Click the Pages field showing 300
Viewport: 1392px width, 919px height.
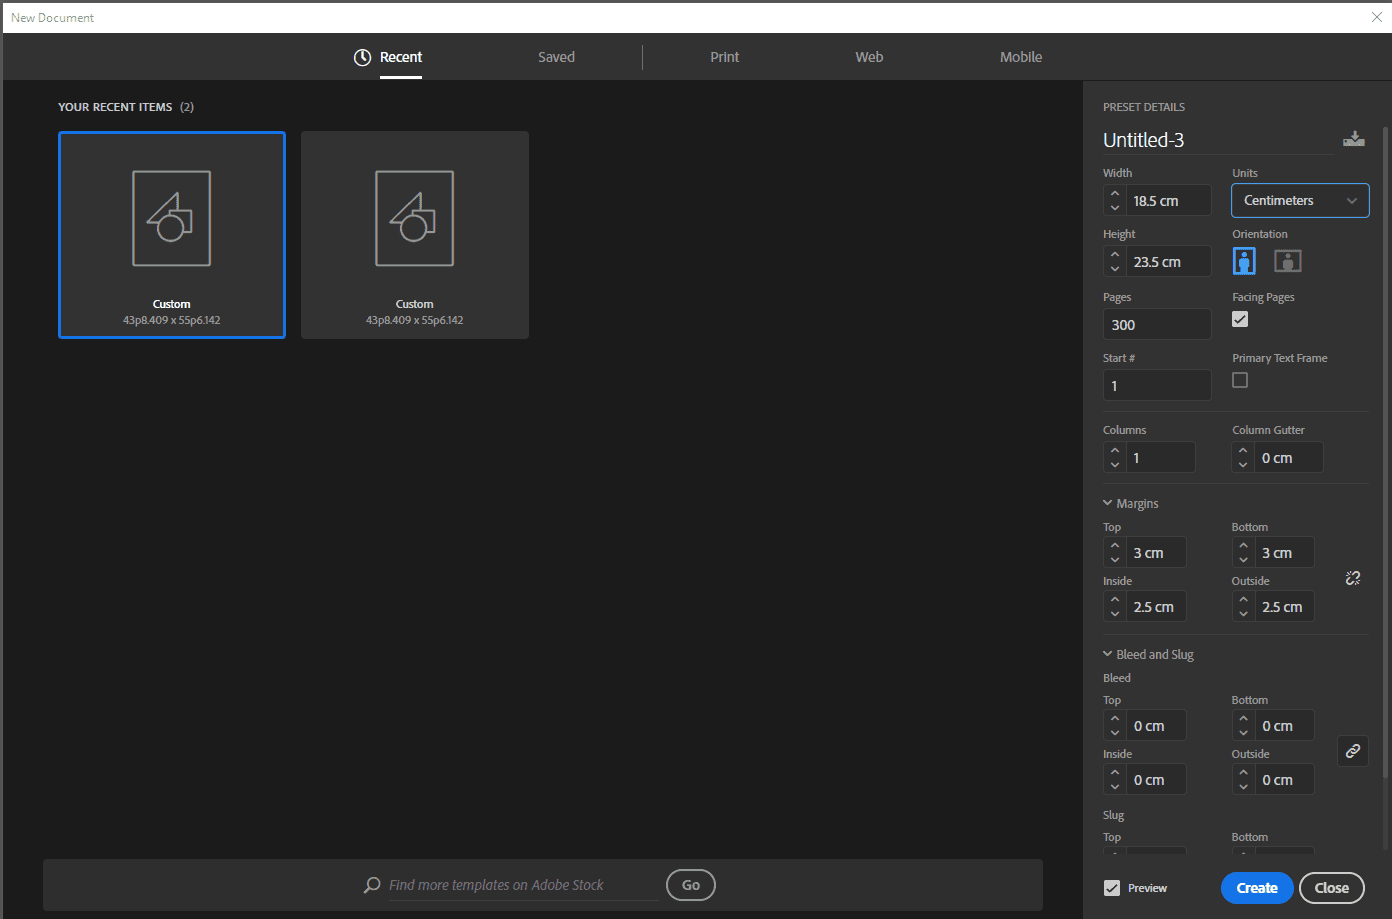coord(1157,325)
